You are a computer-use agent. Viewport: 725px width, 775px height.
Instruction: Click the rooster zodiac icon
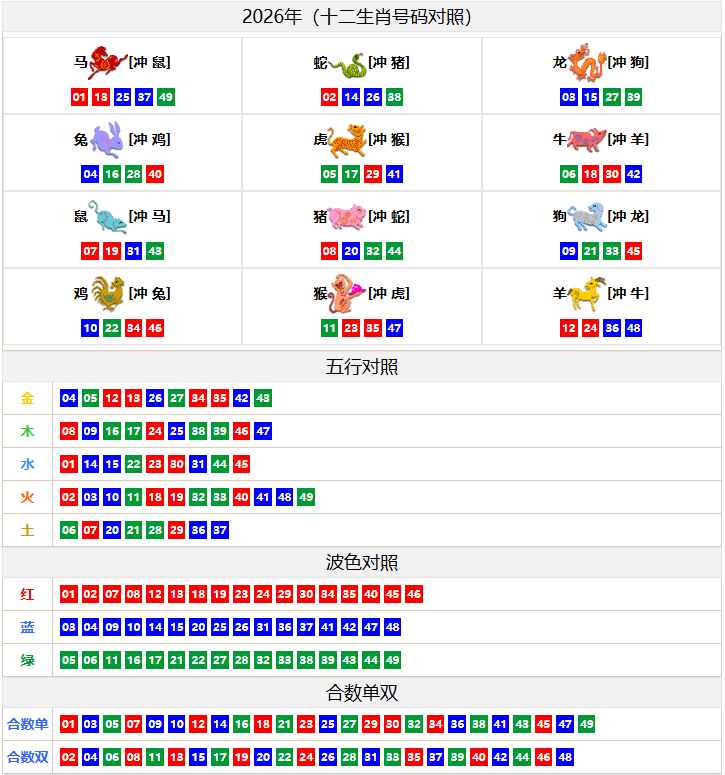[x=108, y=293]
